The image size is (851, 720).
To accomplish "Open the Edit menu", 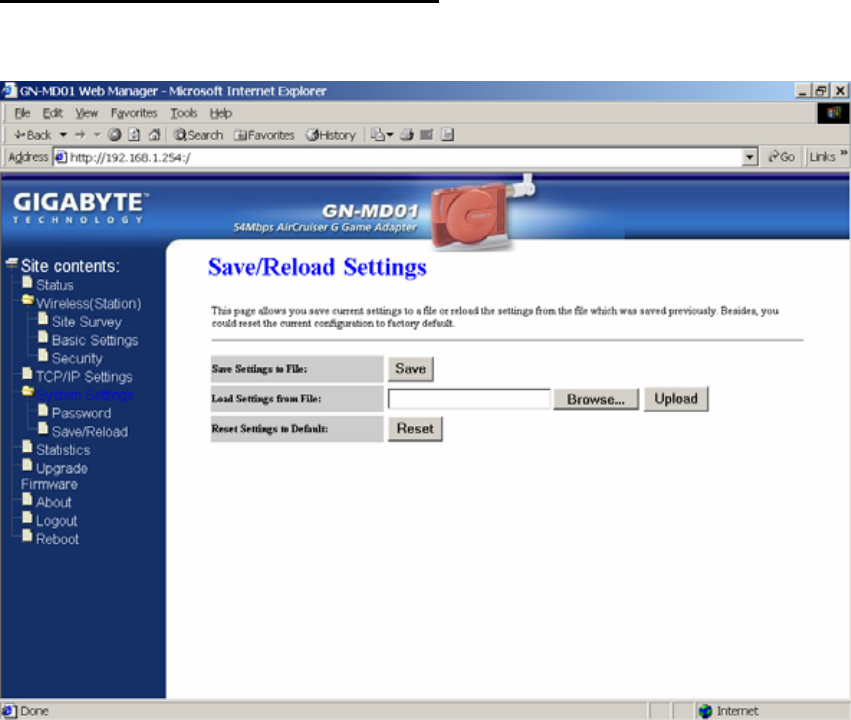I will [53, 113].
